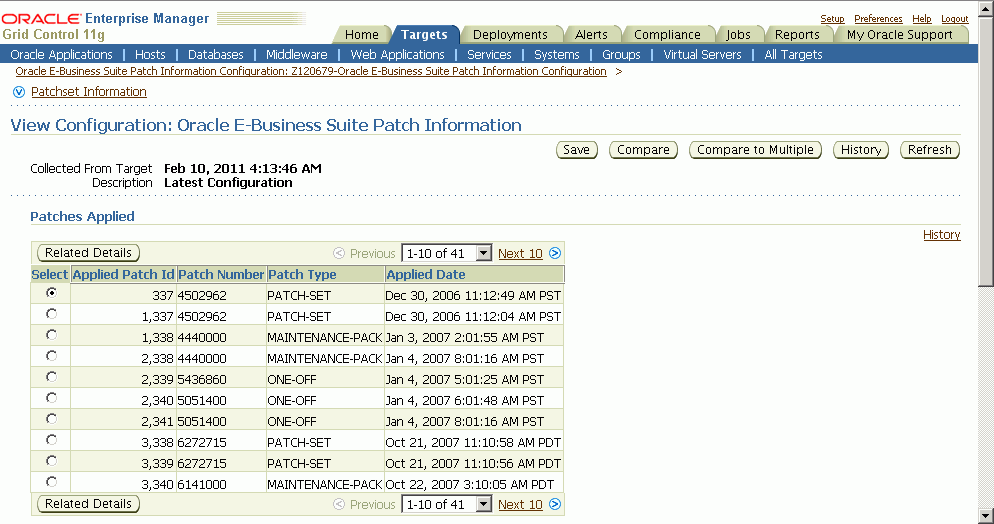The image size is (994, 524).
Task: Click the vertical scrollbar down arrow
Action: [x=986, y=515]
